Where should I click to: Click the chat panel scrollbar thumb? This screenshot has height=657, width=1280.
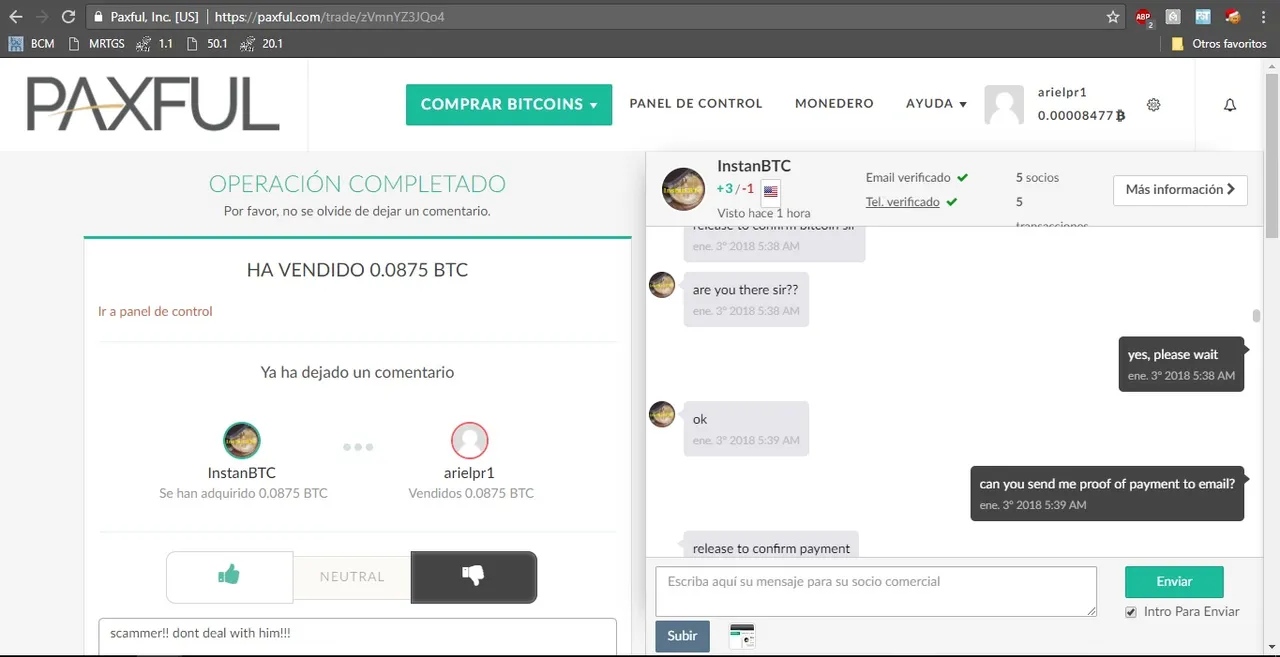(x=1257, y=316)
